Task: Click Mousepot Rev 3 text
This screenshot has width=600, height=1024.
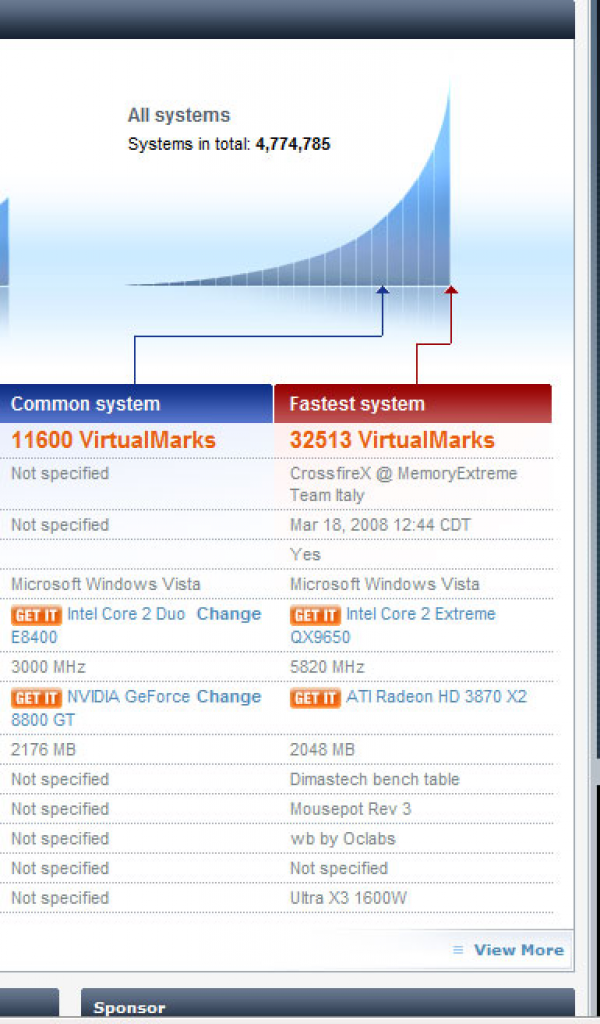Action: [351, 809]
